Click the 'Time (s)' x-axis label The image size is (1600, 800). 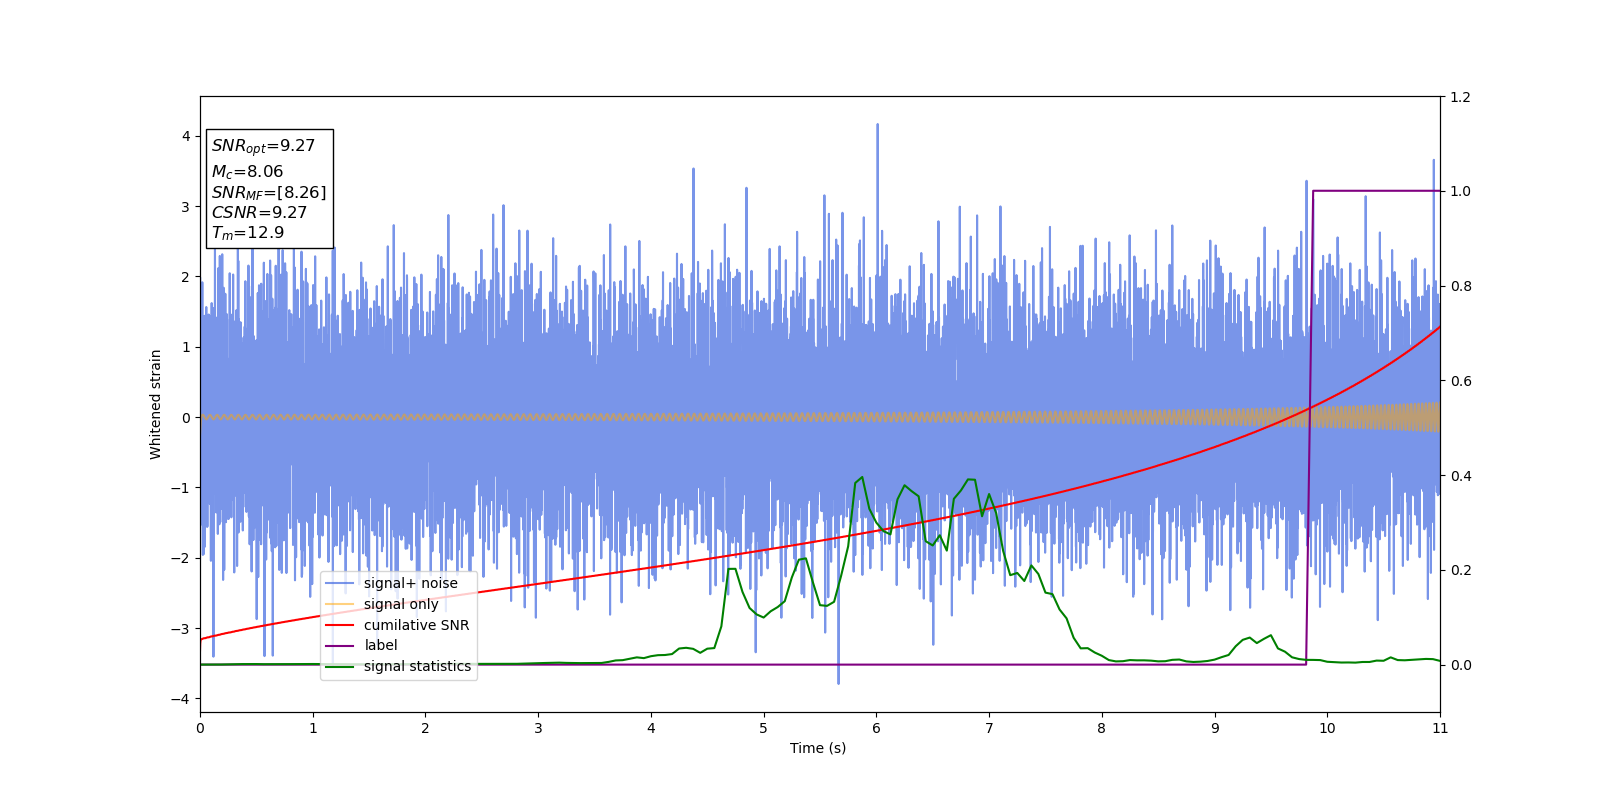click(x=818, y=748)
